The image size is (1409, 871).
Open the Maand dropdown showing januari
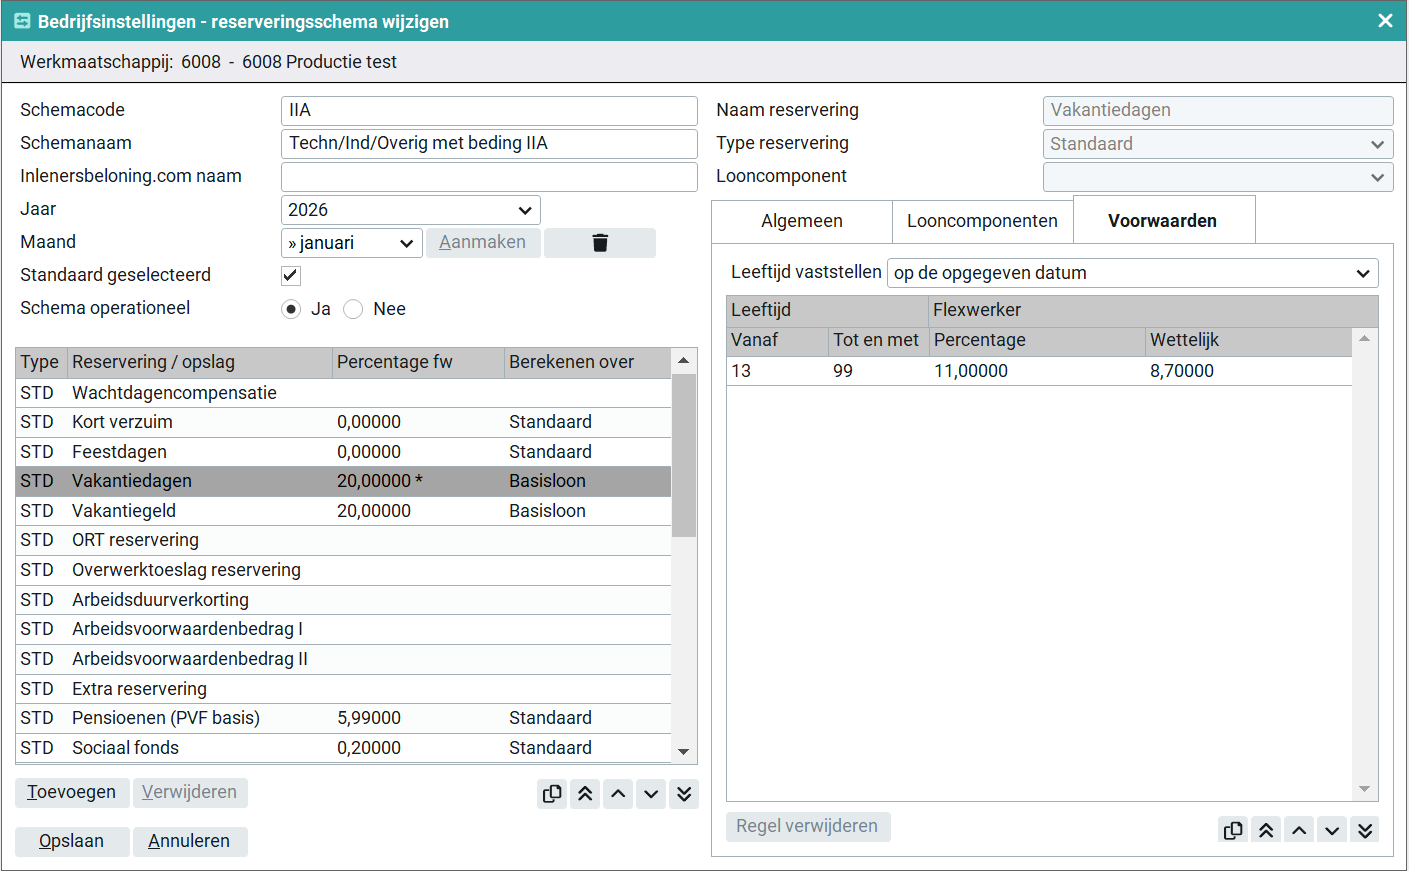pos(352,243)
